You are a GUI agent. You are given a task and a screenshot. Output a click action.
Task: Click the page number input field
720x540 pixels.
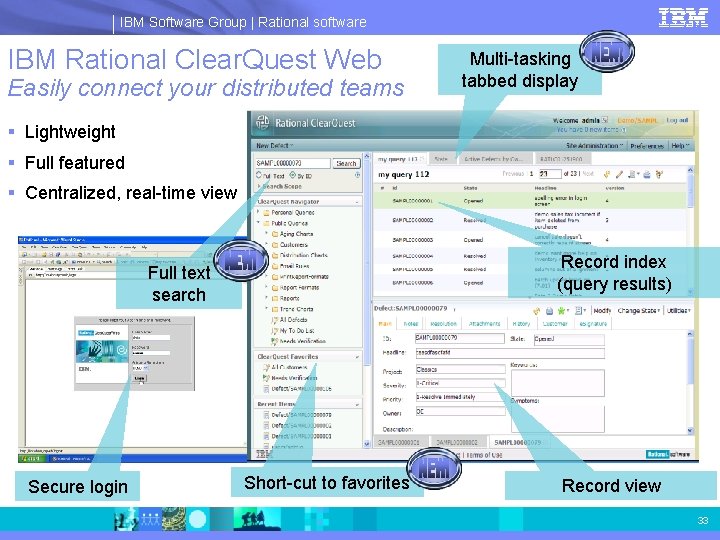(x=549, y=174)
